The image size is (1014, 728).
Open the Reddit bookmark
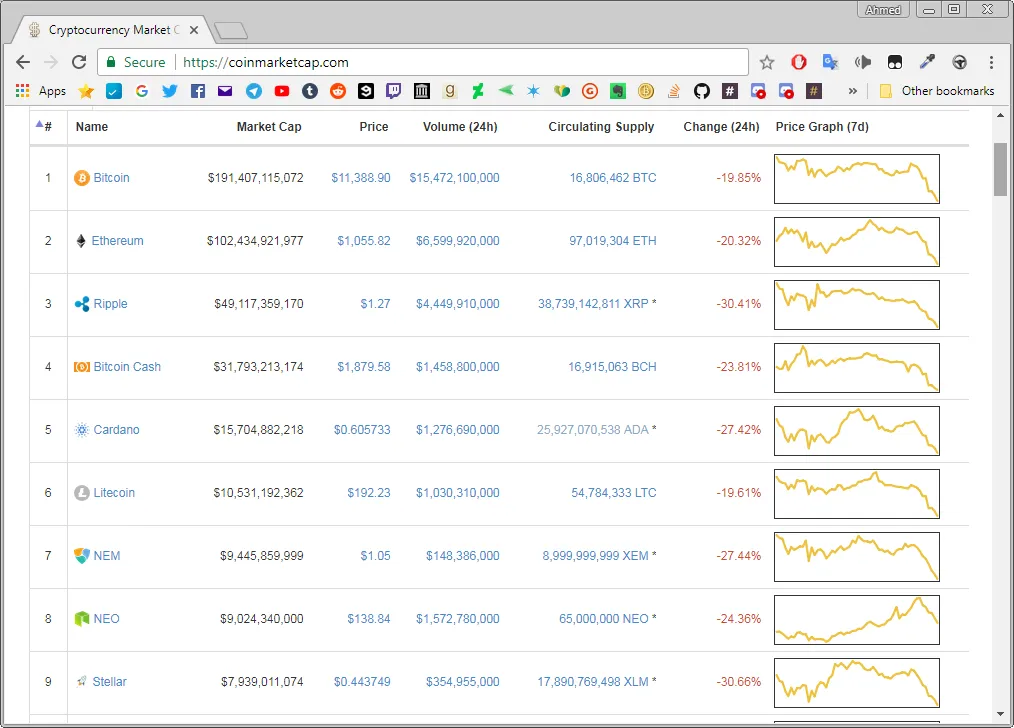338,91
